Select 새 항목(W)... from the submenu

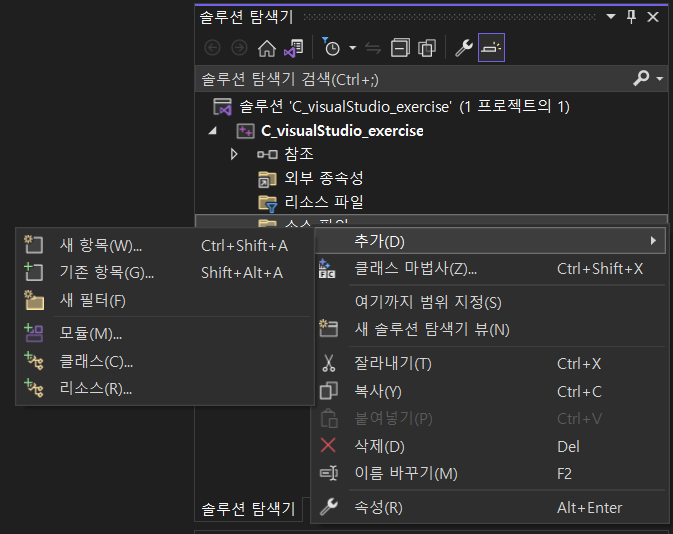click(x=101, y=245)
